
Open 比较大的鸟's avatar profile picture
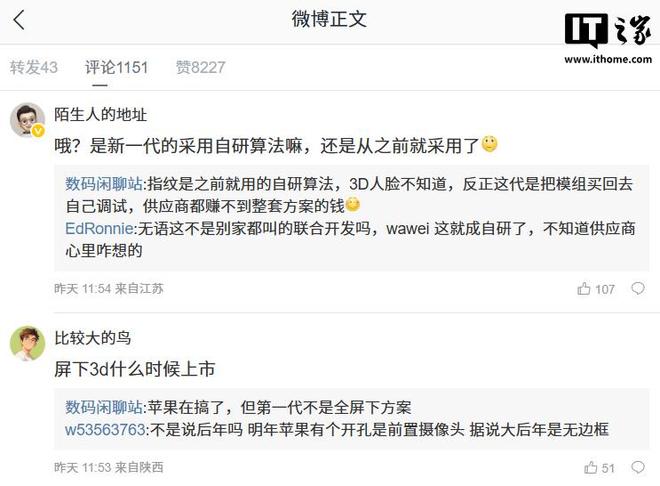pos(28,343)
